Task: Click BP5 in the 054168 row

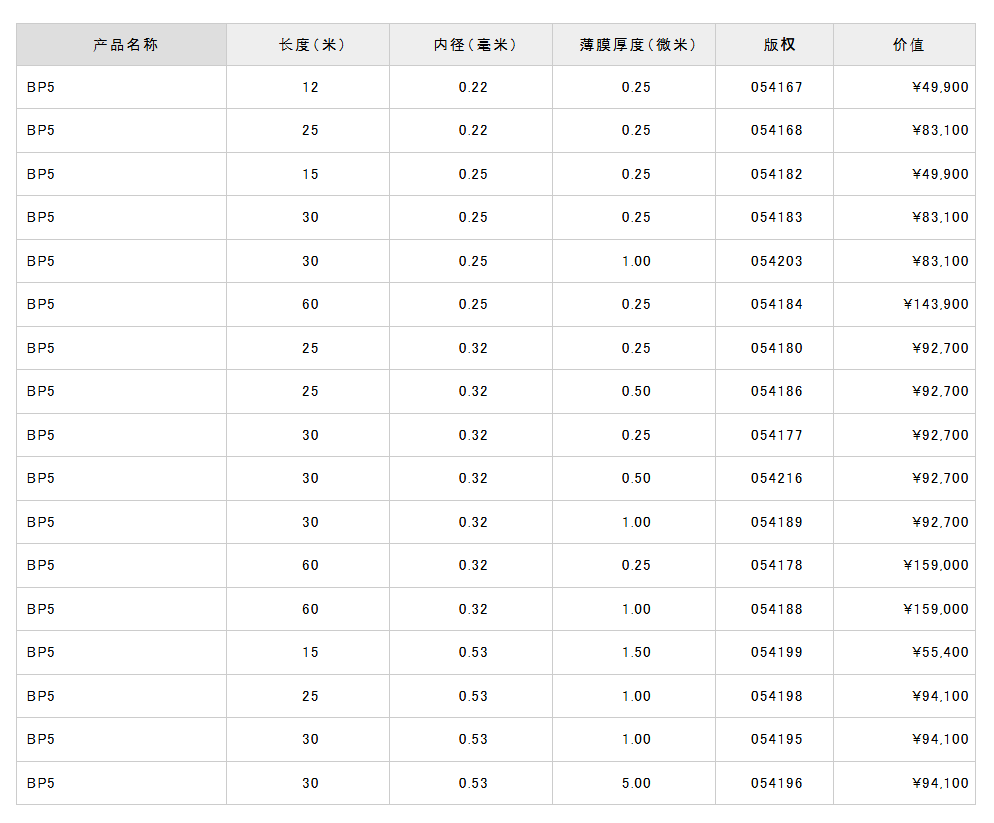Action: [41, 130]
